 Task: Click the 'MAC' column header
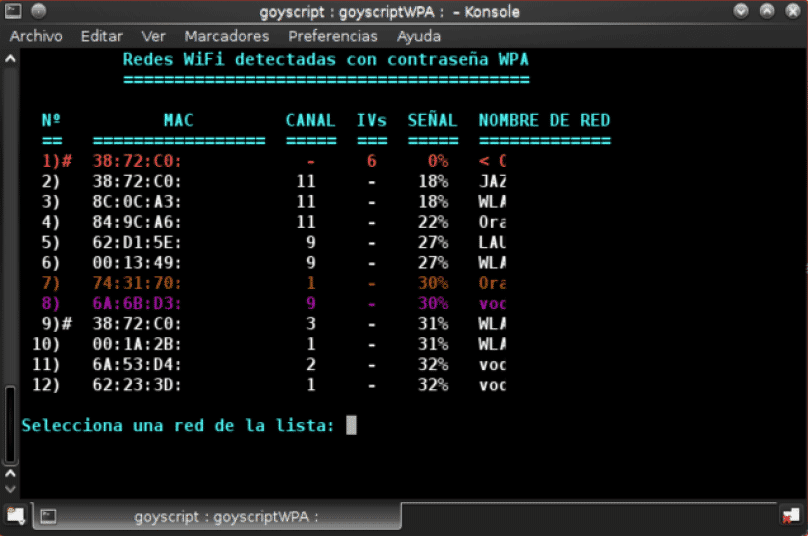point(178,120)
